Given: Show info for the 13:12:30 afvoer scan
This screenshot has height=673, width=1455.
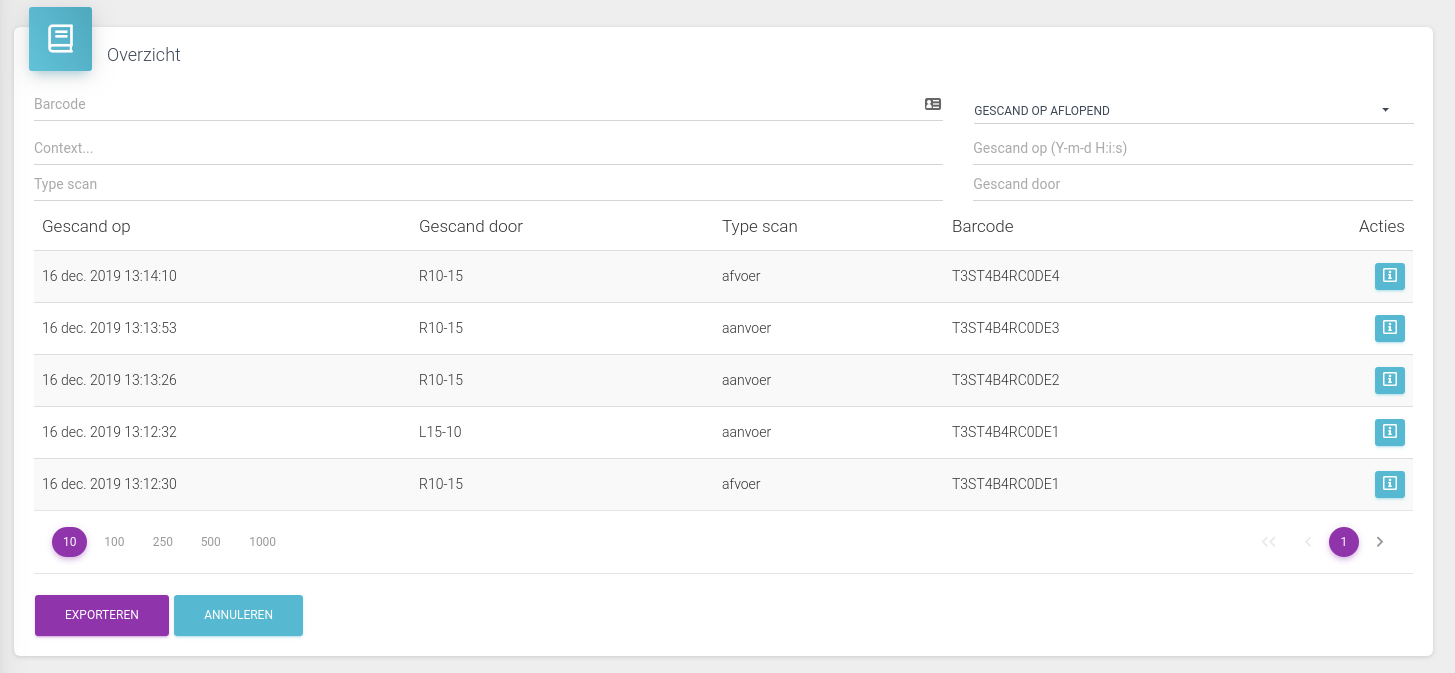Looking at the screenshot, I should pos(1389,484).
